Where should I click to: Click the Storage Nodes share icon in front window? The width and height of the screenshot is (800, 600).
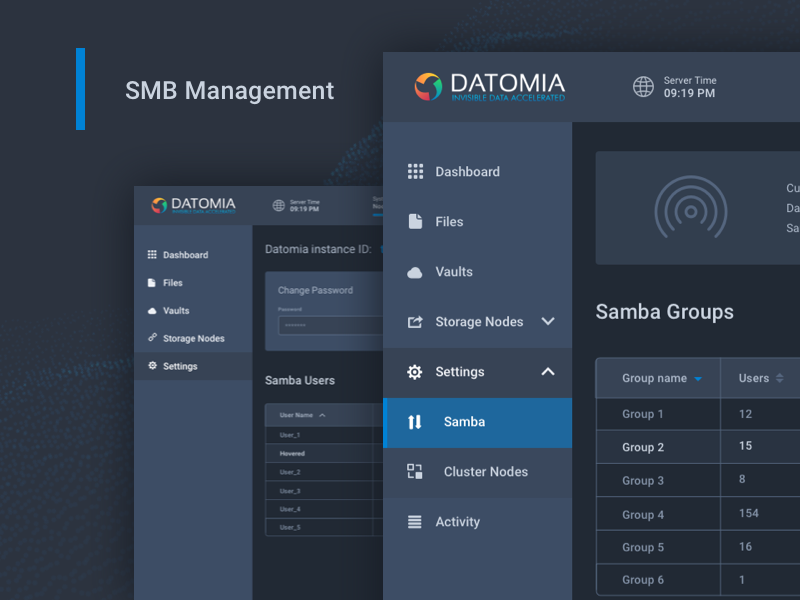pyautogui.click(x=415, y=322)
